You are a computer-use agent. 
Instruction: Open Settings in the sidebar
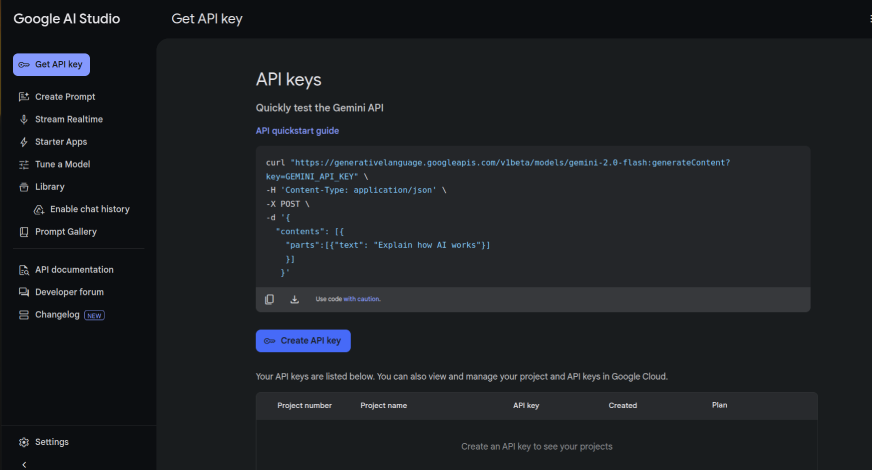(x=52, y=442)
